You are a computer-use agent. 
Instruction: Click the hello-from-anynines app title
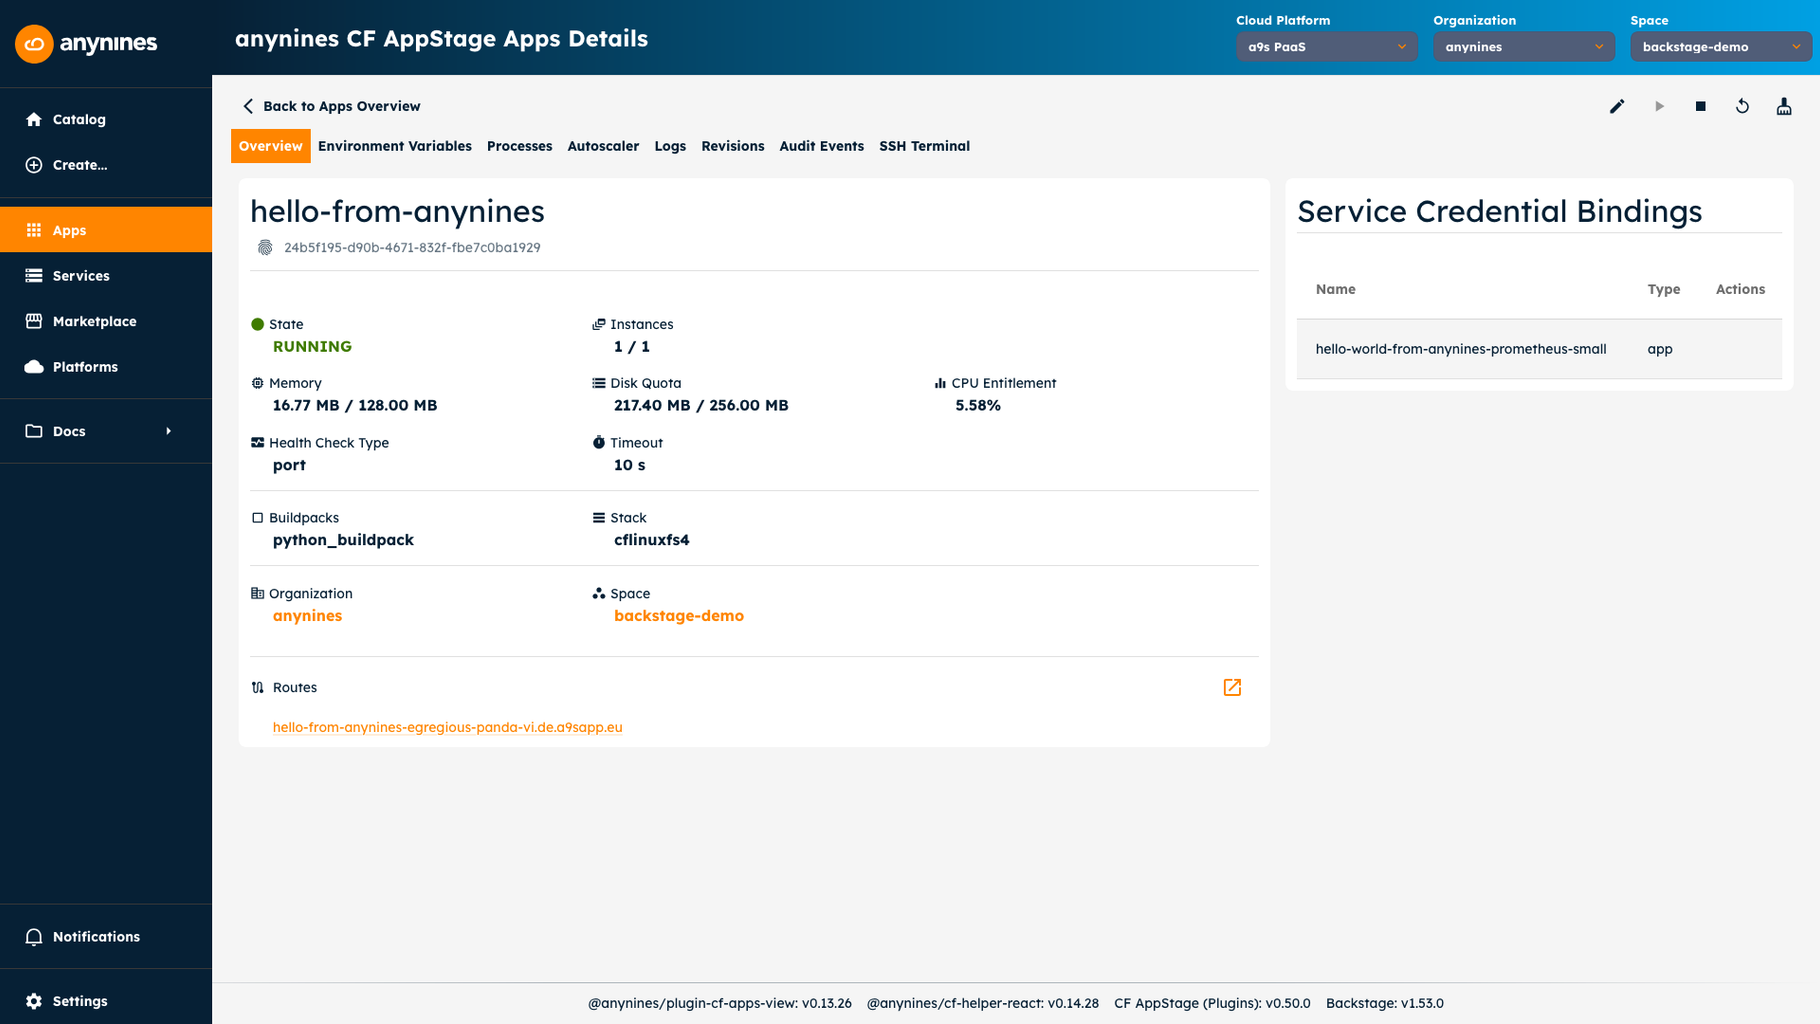click(x=397, y=211)
